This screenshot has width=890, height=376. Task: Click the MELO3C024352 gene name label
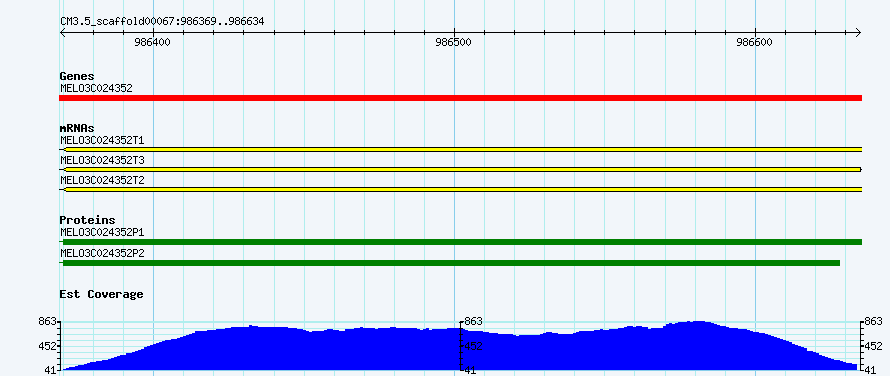pyautogui.click(x=96, y=88)
